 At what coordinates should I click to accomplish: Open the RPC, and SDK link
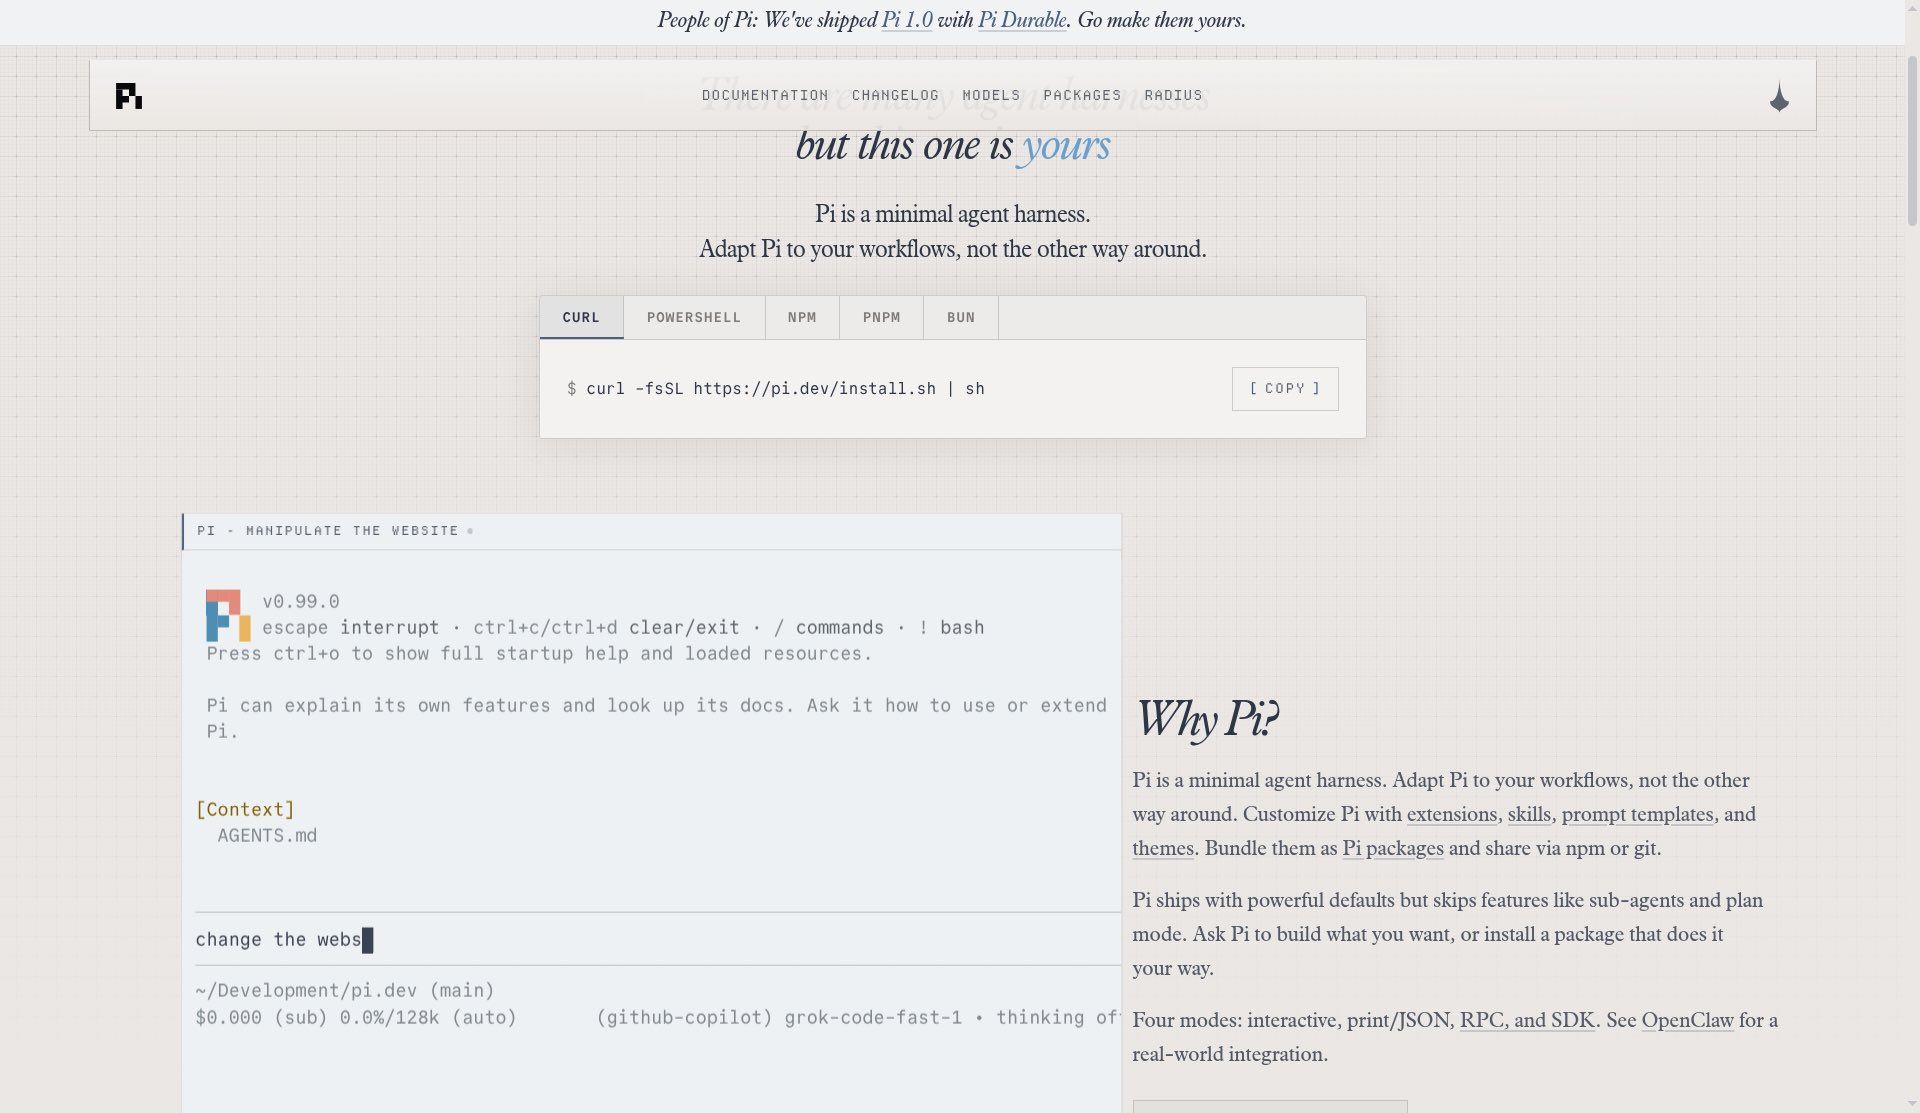[x=1527, y=1020]
